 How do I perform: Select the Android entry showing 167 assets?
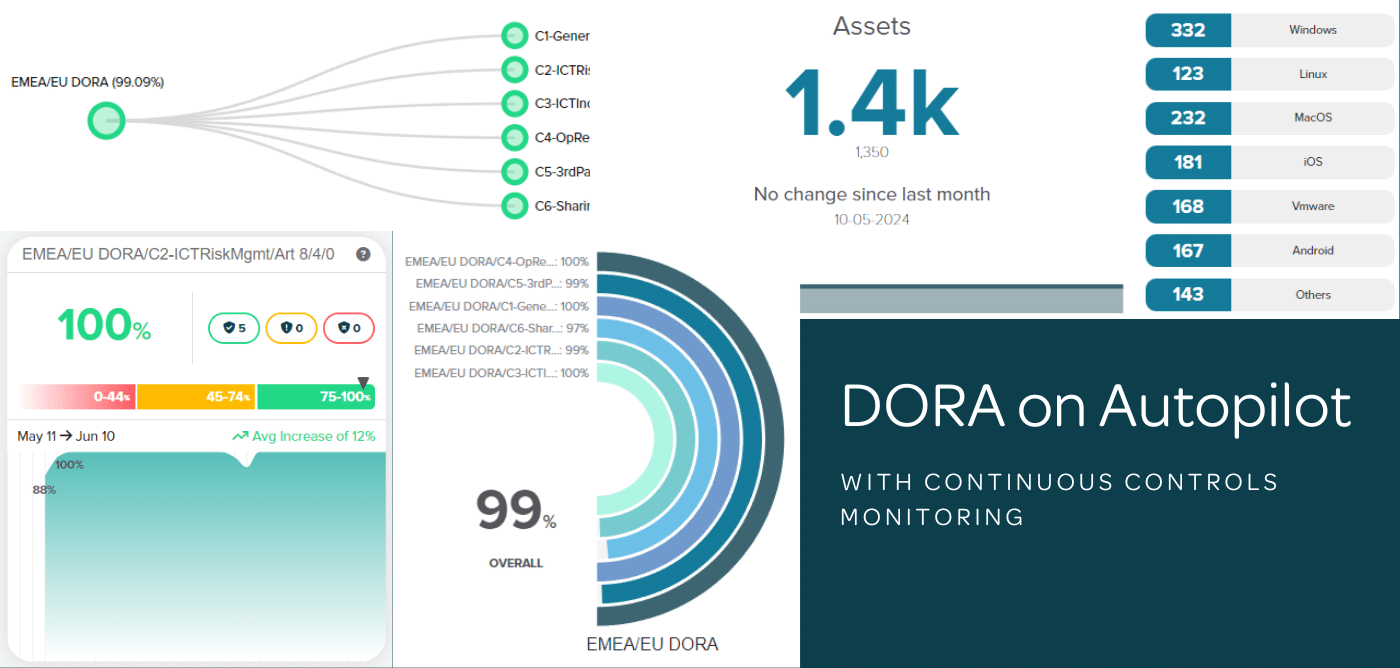(x=1188, y=250)
